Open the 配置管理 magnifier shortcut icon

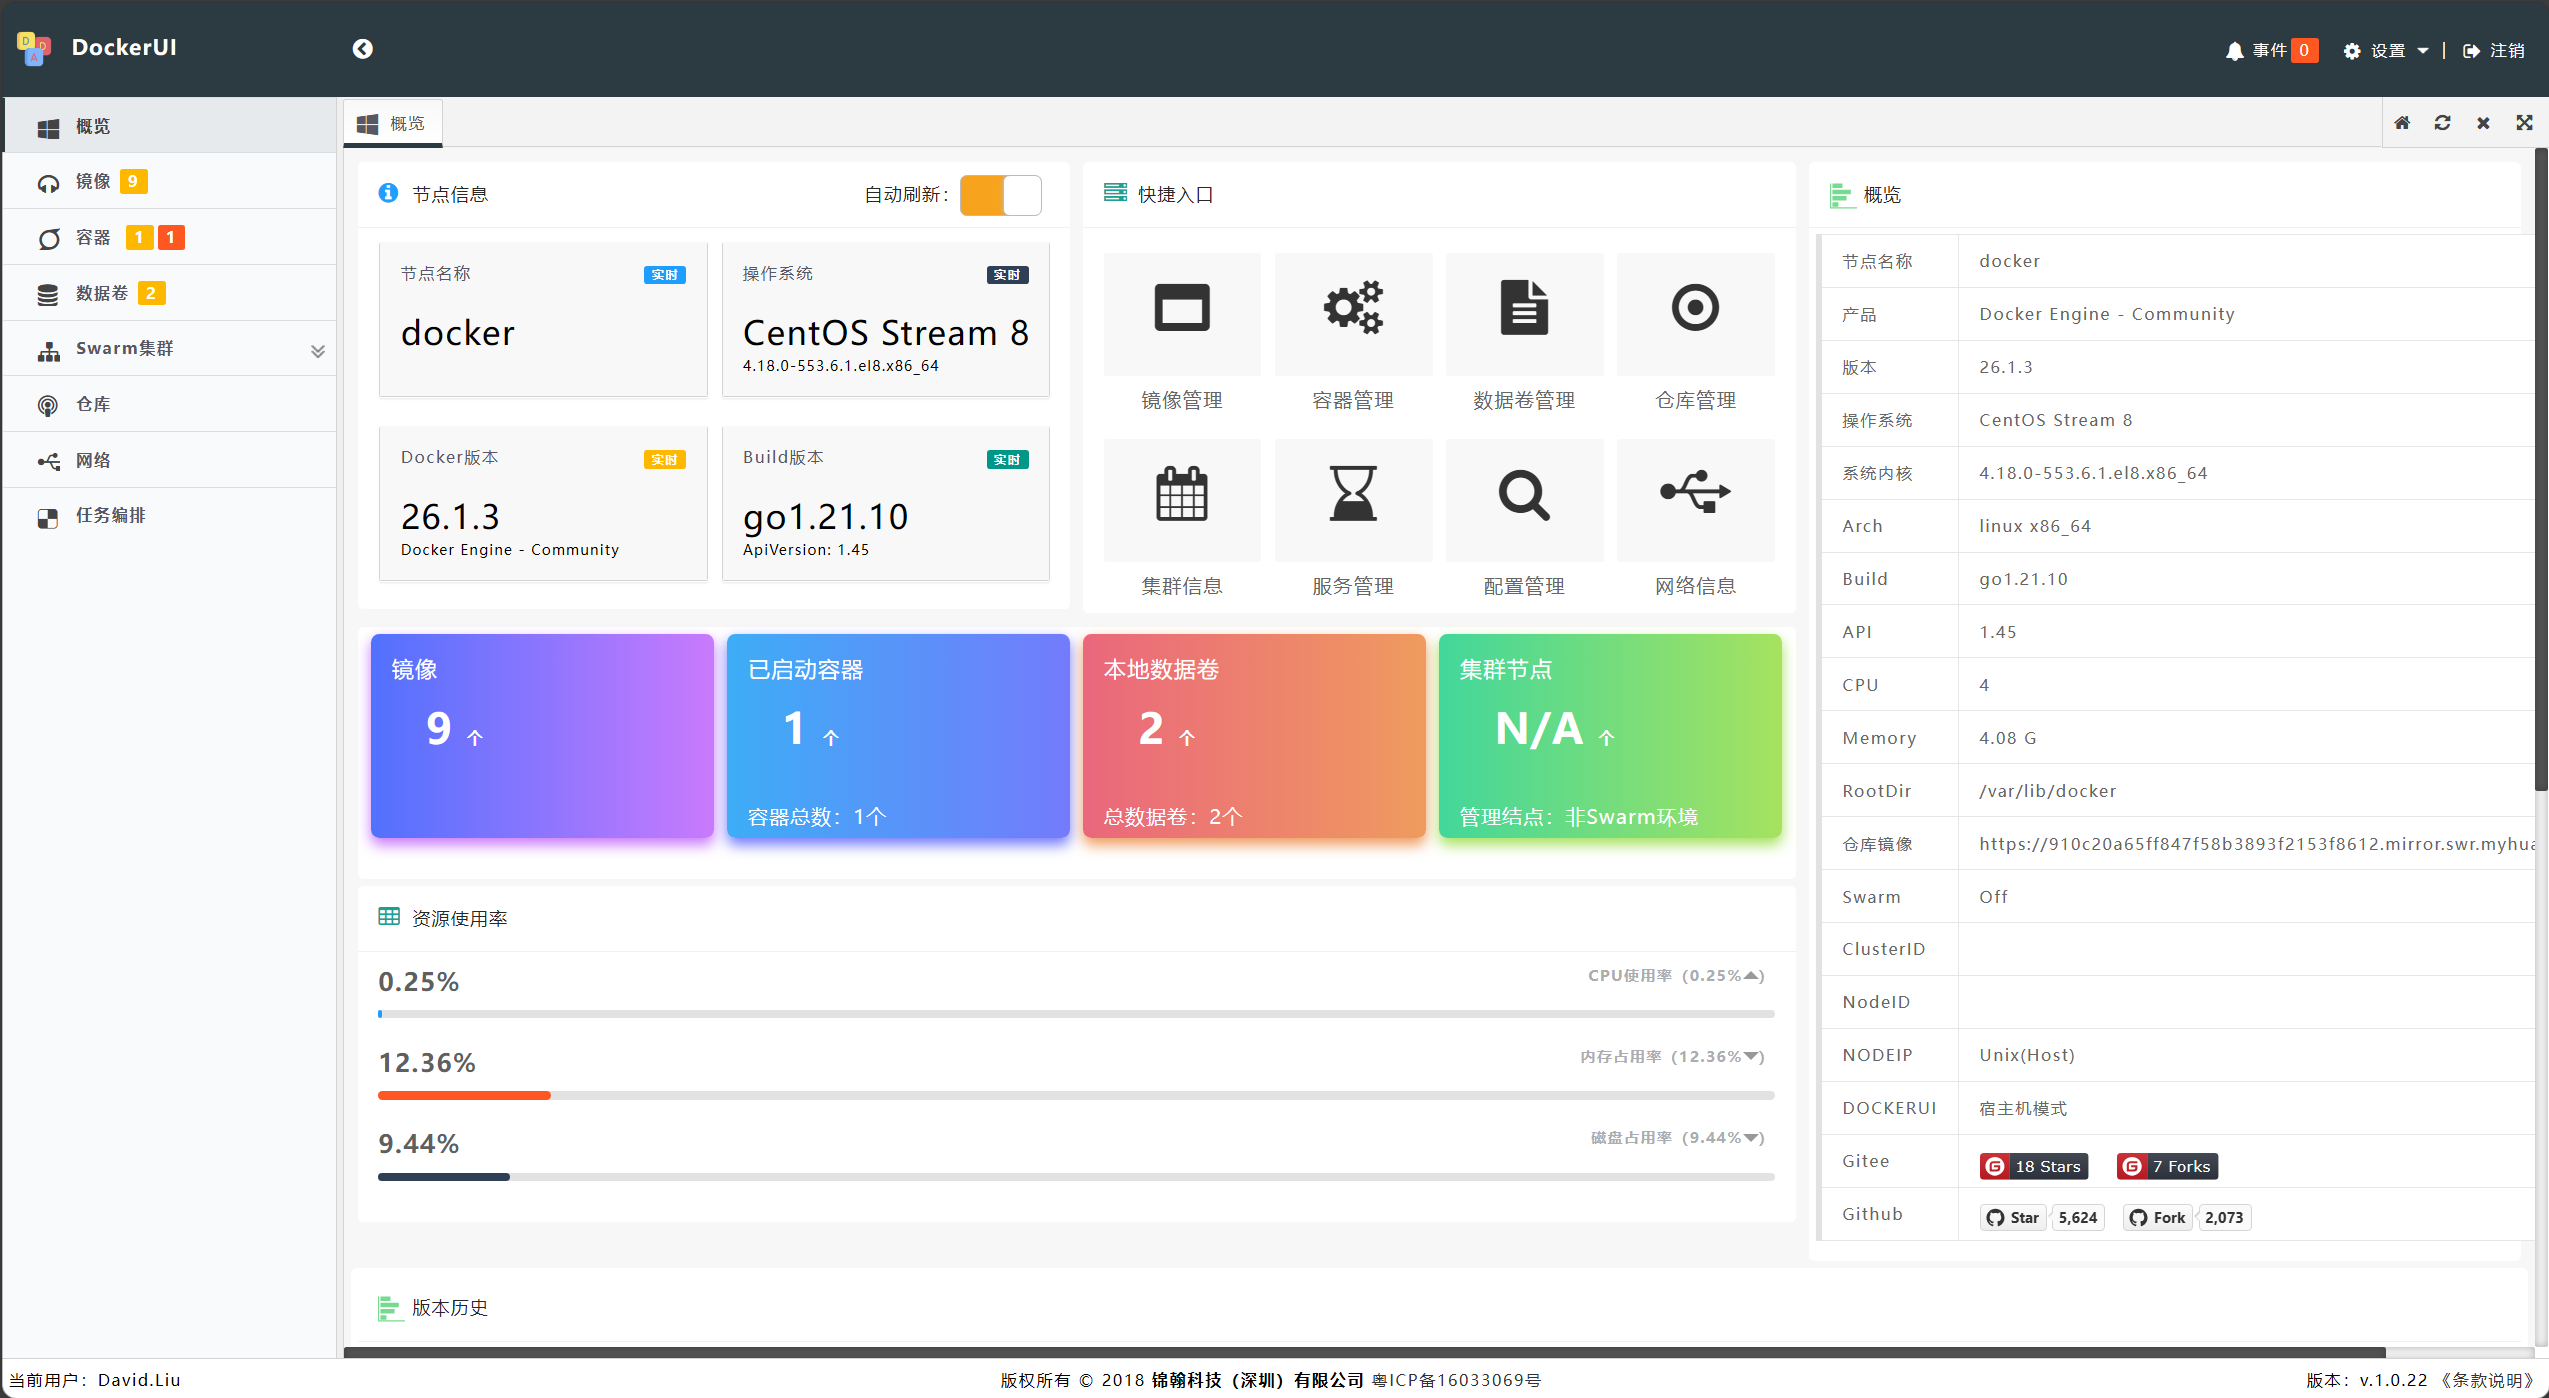1523,494
